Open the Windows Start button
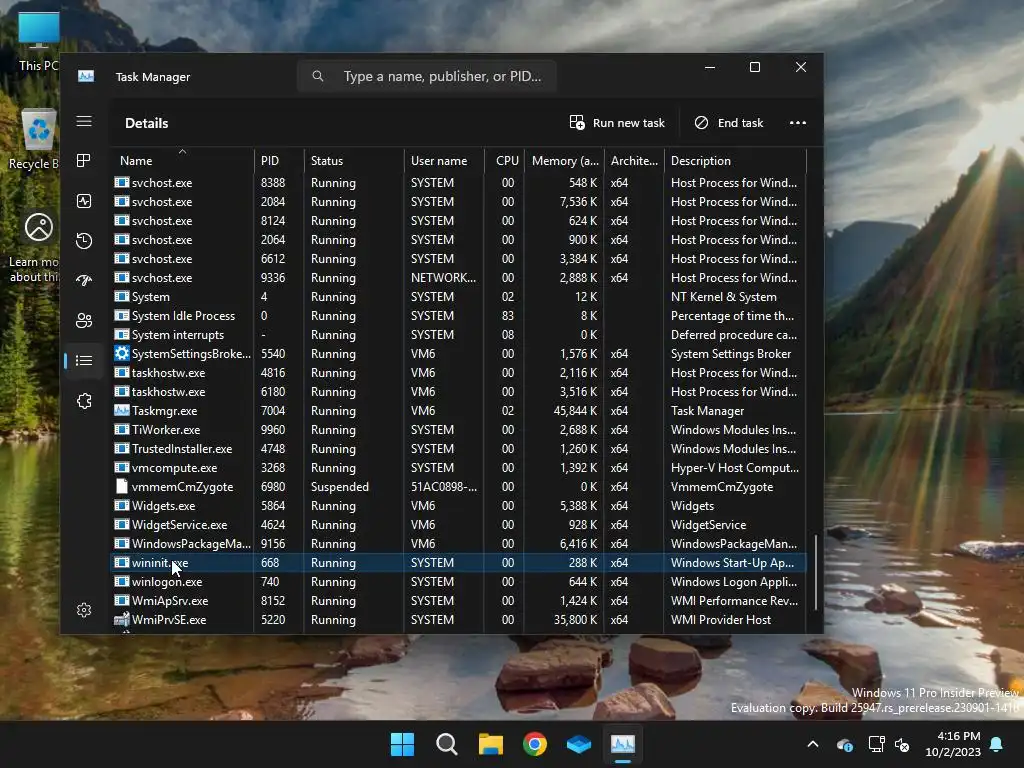This screenshot has height=768, width=1024. pyautogui.click(x=402, y=744)
